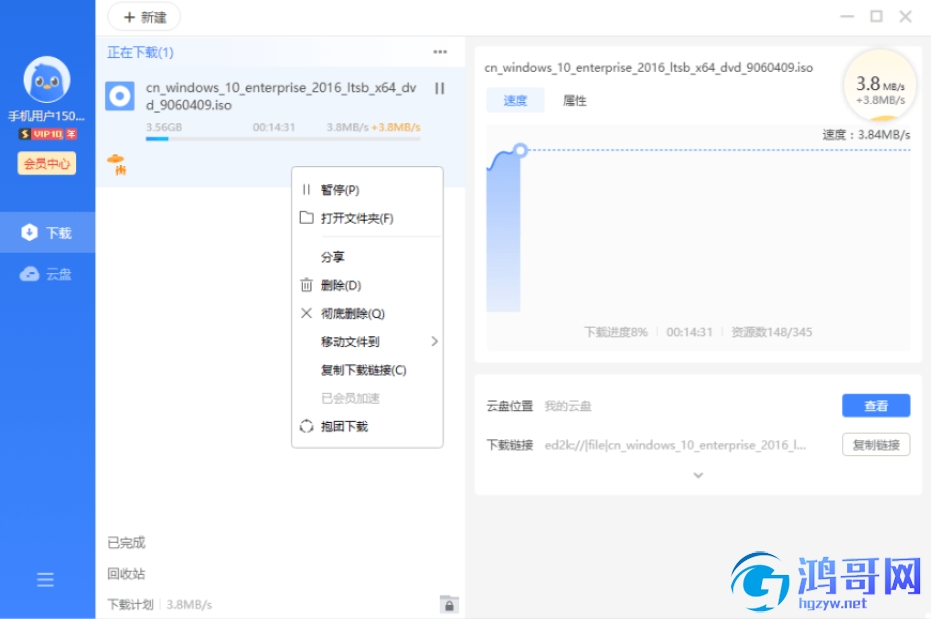Screen dimensions: 931x619
Task: Click the ISO disc file icon
Action: coord(120,96)
